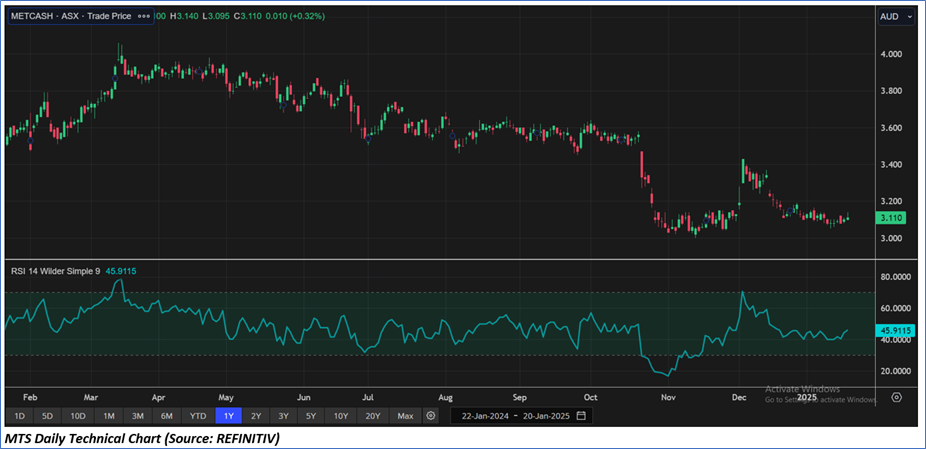Click the May month label on the time axis

227,397
